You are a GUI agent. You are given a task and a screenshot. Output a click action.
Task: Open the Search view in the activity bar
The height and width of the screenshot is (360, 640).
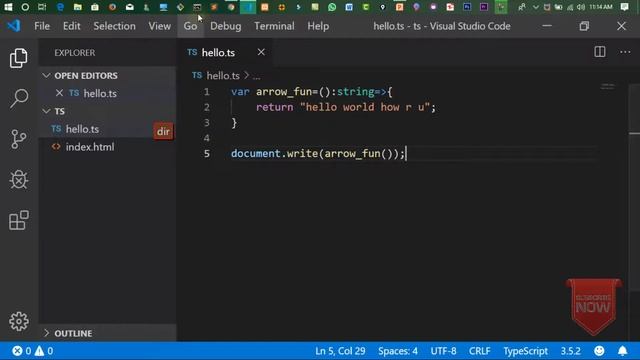(x=19, y=98)
